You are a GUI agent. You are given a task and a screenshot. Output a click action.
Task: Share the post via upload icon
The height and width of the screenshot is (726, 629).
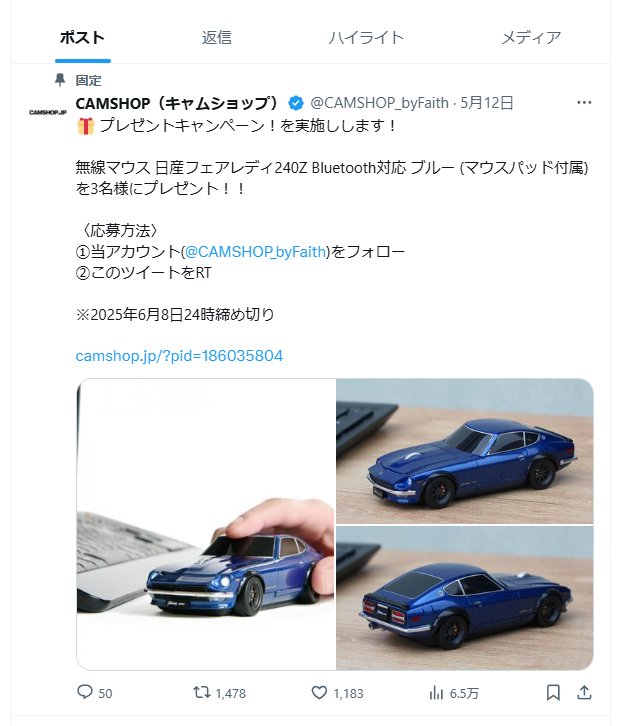pyautogui.click(x=584, y=692)
